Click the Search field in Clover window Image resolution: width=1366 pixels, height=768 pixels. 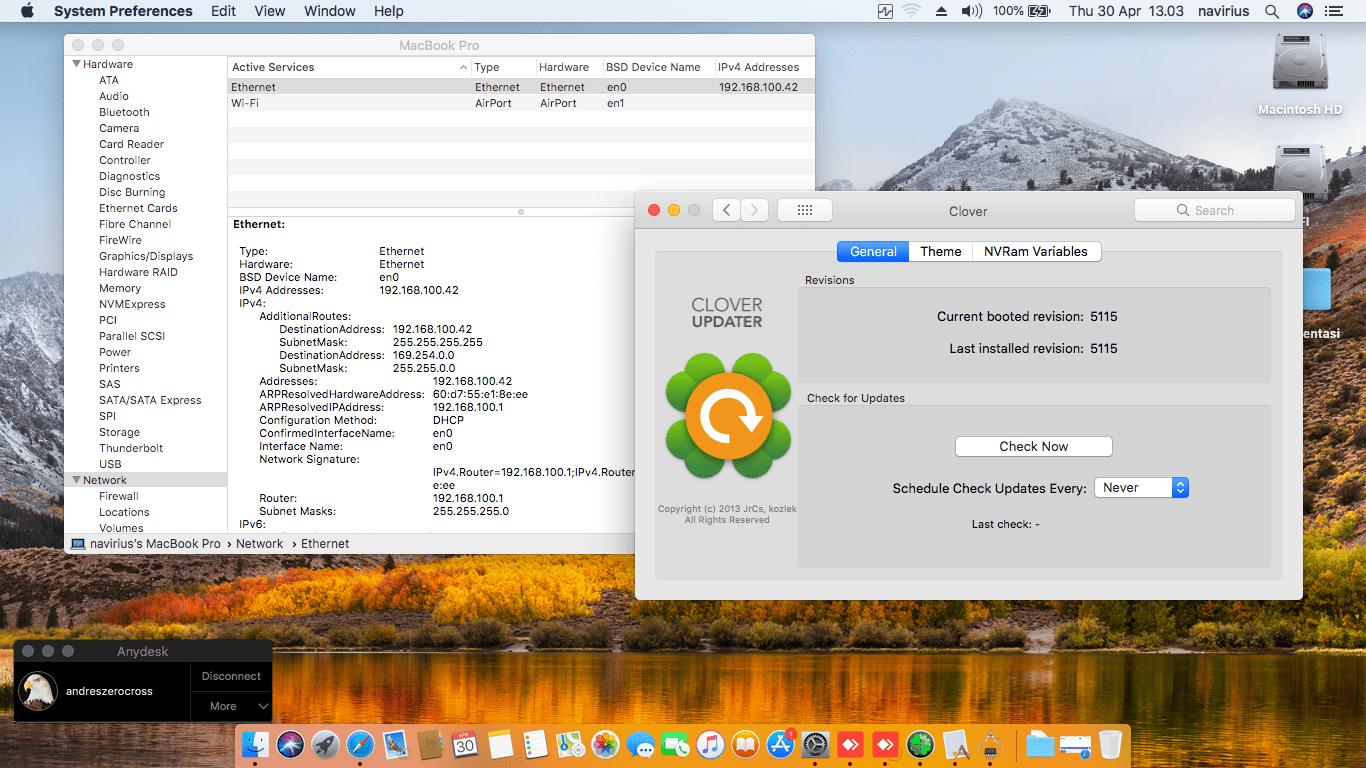click(x=1214, y=210)
